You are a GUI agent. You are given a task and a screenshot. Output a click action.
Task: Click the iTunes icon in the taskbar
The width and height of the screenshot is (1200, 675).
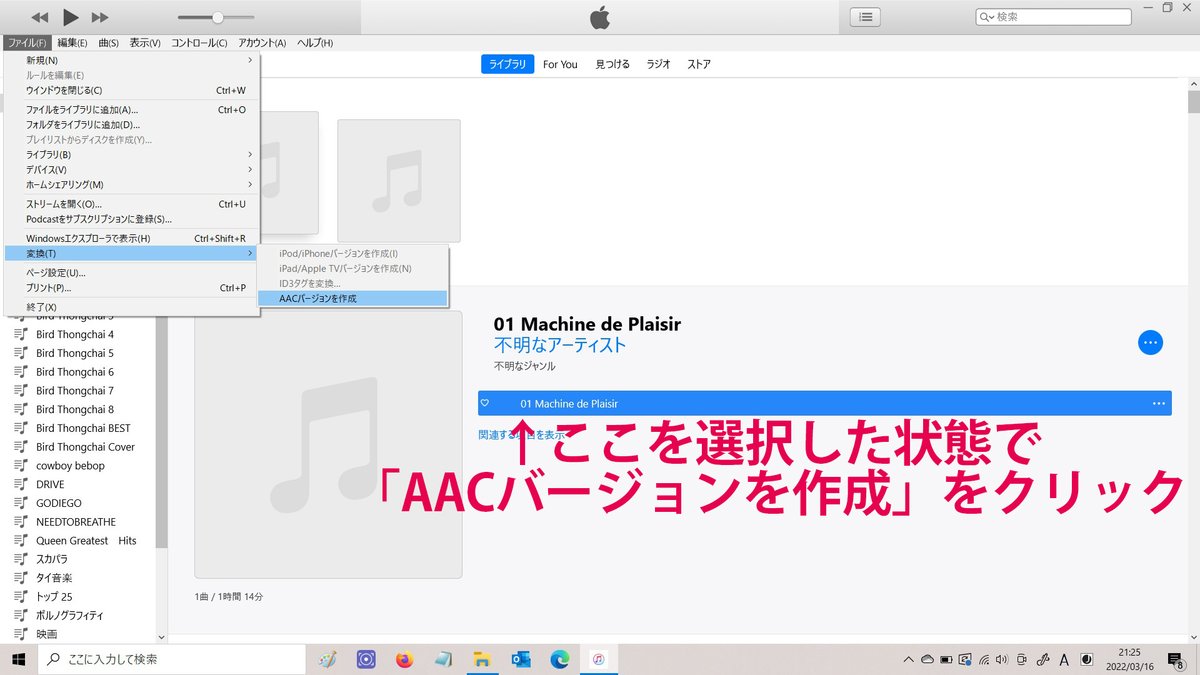pyautogui.click(x=599, y=659)
